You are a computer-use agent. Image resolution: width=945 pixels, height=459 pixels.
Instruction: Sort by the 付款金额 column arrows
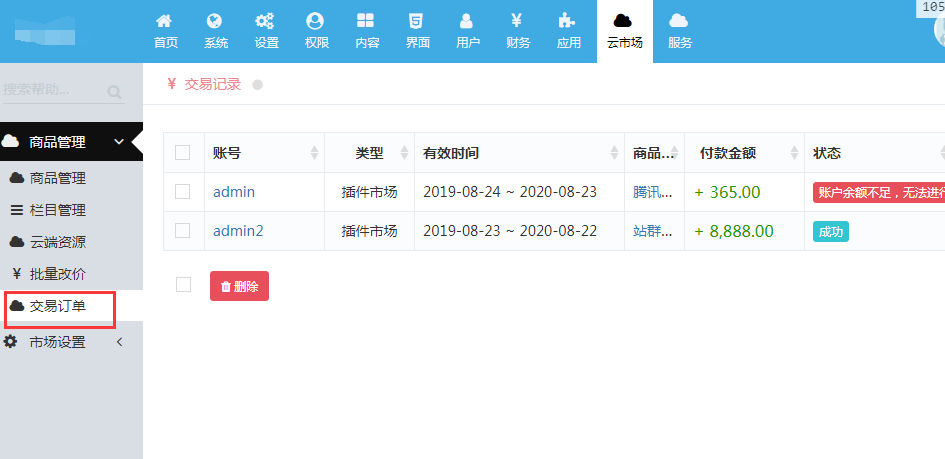pos(794,153)
